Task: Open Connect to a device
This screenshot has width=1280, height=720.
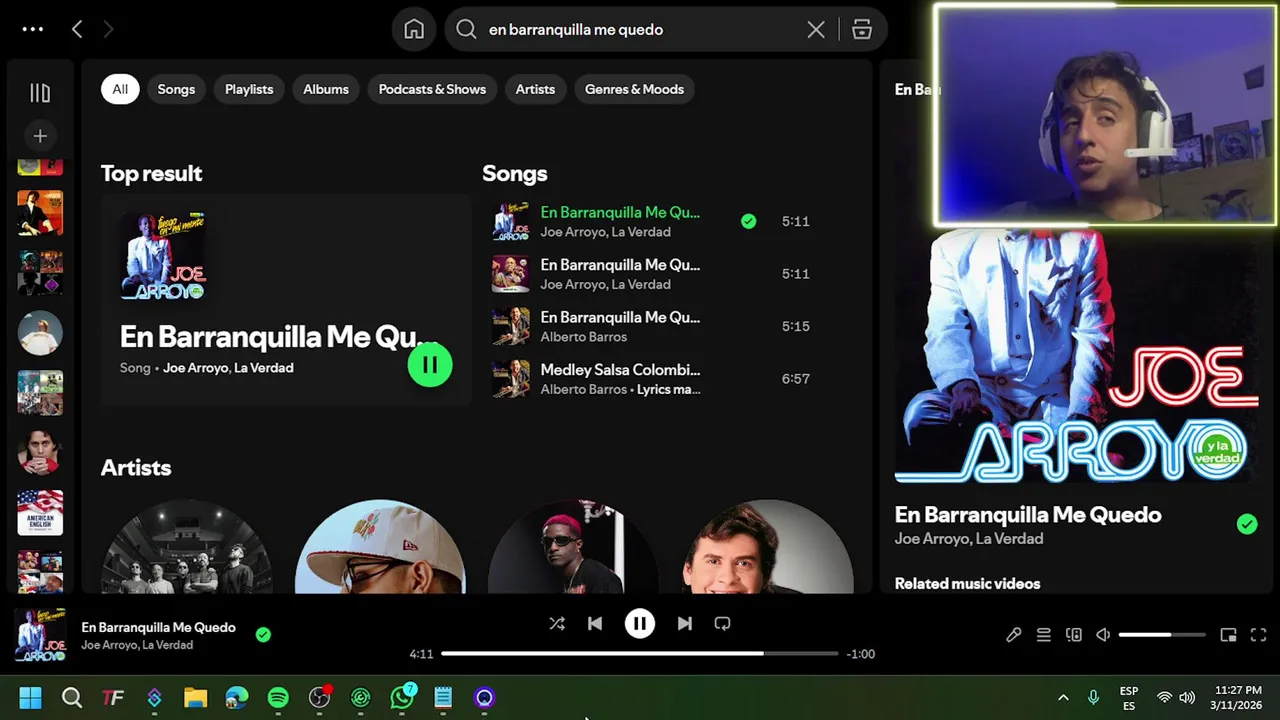Action: click(1073, 635)
